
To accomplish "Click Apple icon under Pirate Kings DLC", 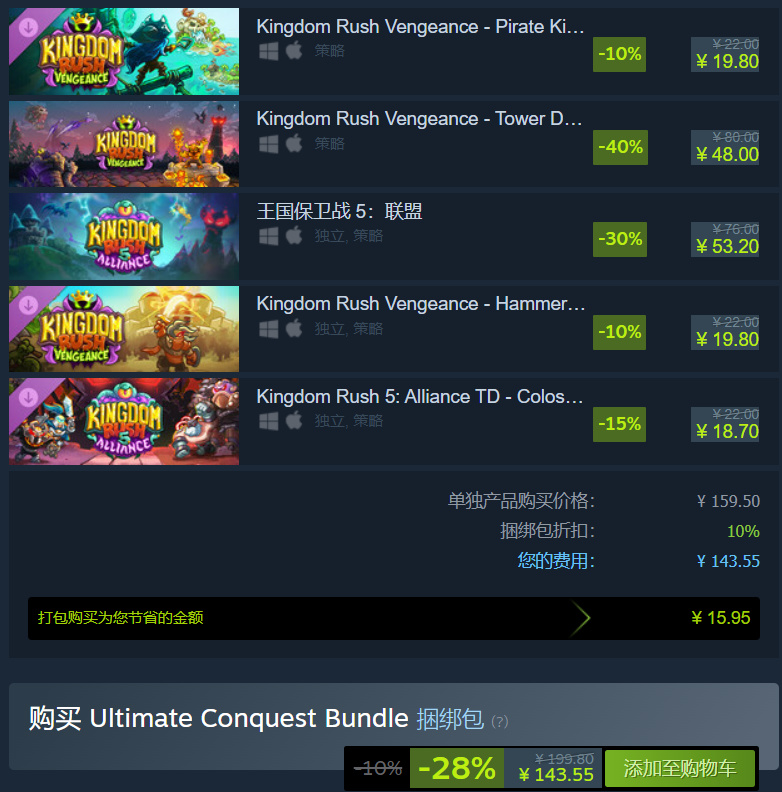I will click(x=294, y=51).
